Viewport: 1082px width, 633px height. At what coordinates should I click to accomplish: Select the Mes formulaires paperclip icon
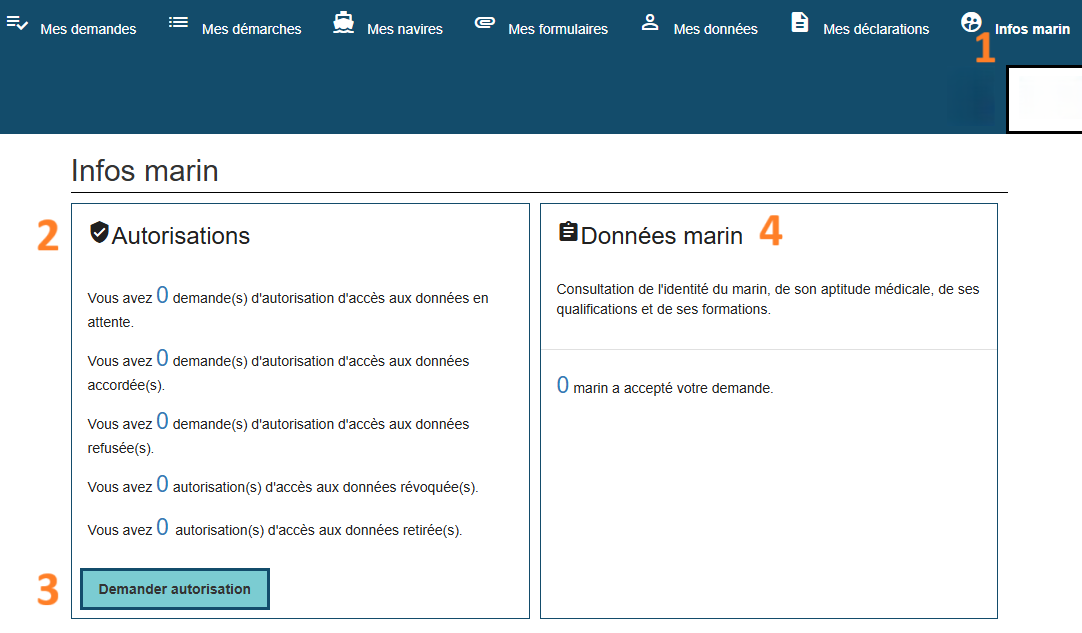tap(485, 22)
